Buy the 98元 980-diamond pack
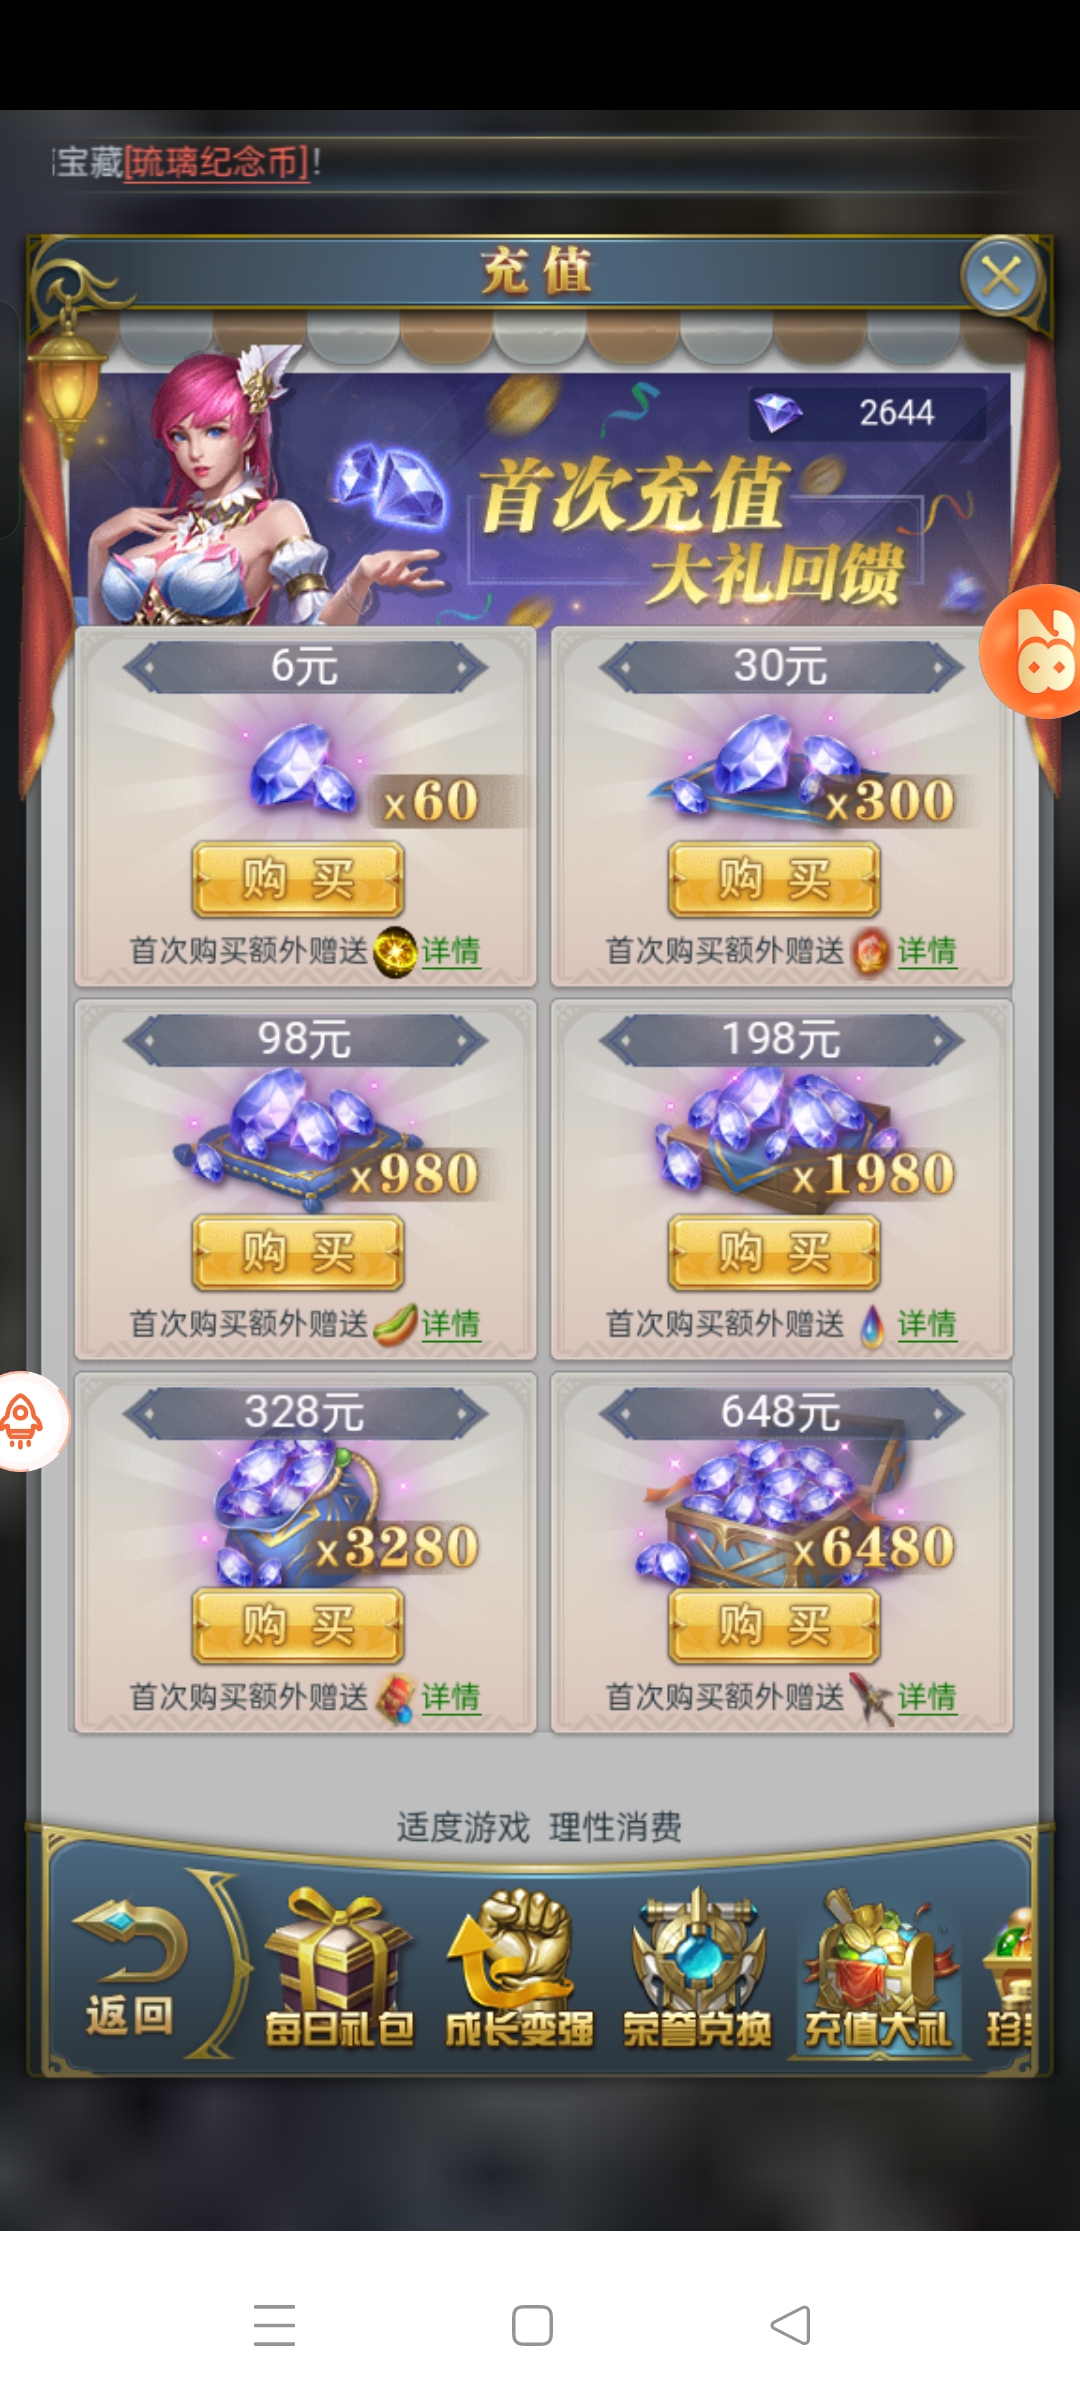This screenshot has width=1080, height=2400. (x=298, y=1252)
